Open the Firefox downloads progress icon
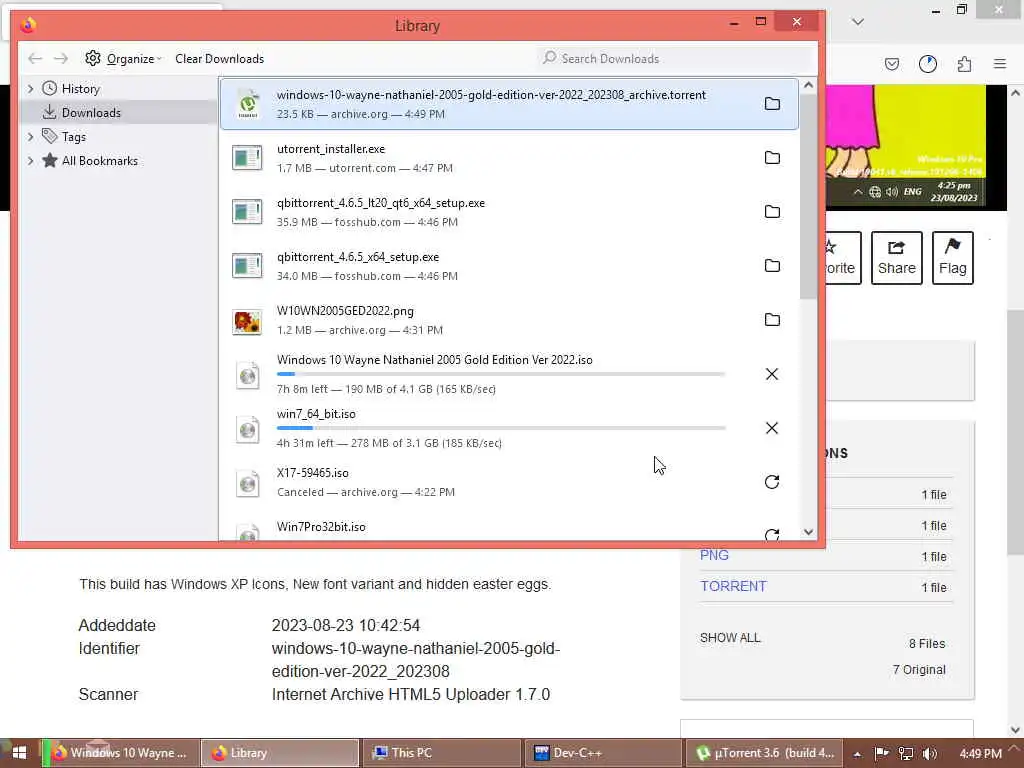Viewport: 1024px width, 768px height. point(928,64)
